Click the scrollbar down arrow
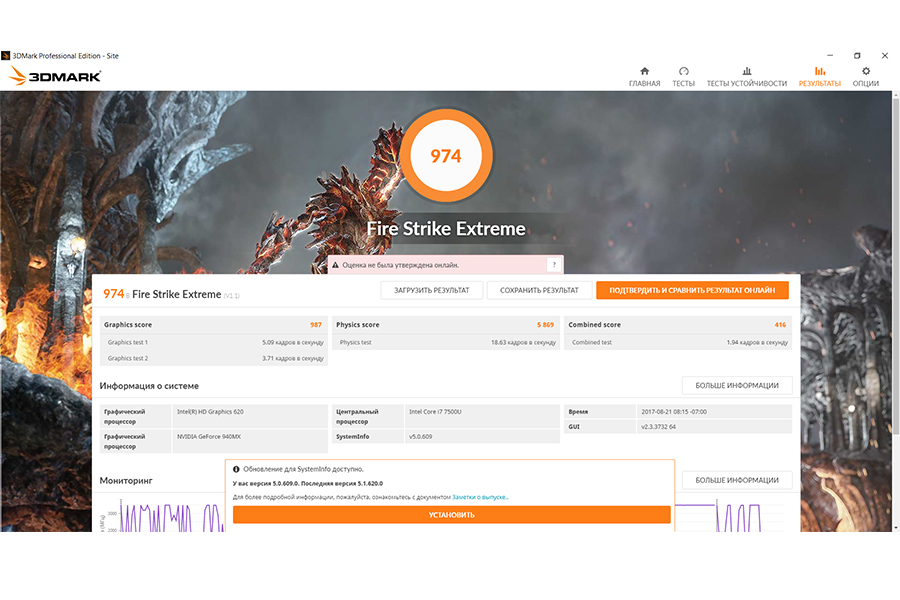This screenshot has height=600, width=900. (895, 528)
